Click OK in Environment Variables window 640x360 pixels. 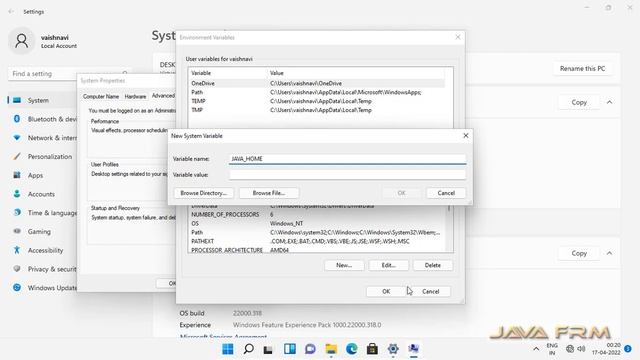coord(386,291)
